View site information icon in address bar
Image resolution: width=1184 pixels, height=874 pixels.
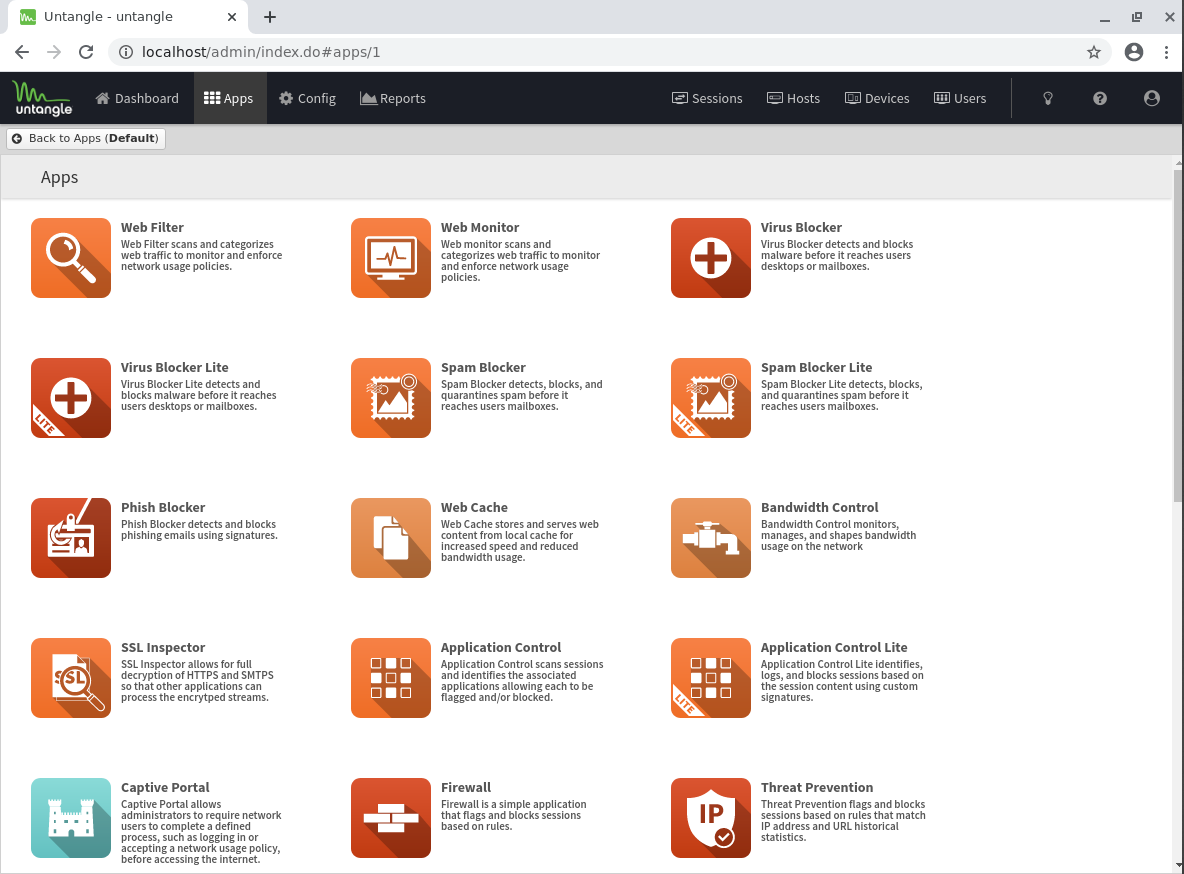[x=126, y=52]
